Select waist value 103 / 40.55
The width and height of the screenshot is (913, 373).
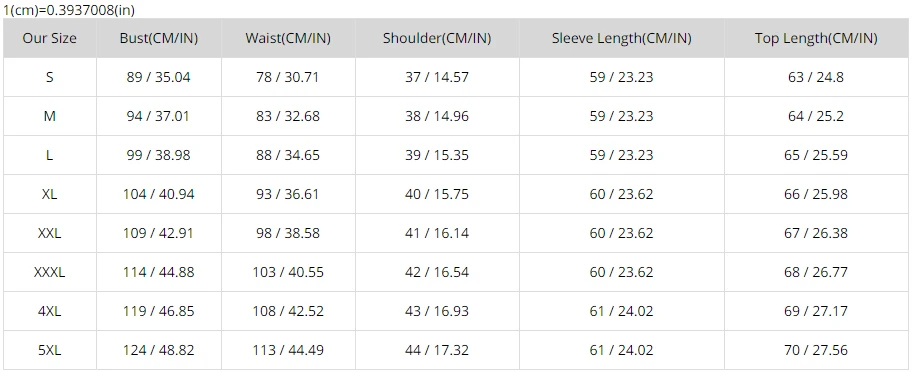288,272
